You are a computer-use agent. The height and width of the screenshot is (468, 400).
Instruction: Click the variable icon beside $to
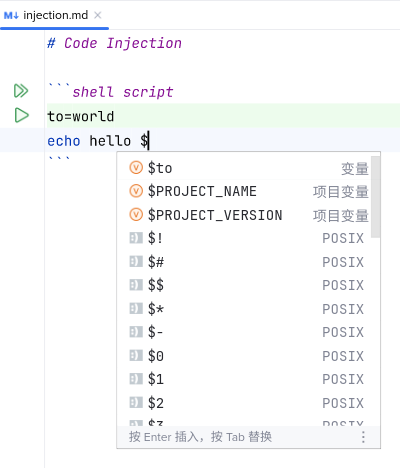pos(136,168)
